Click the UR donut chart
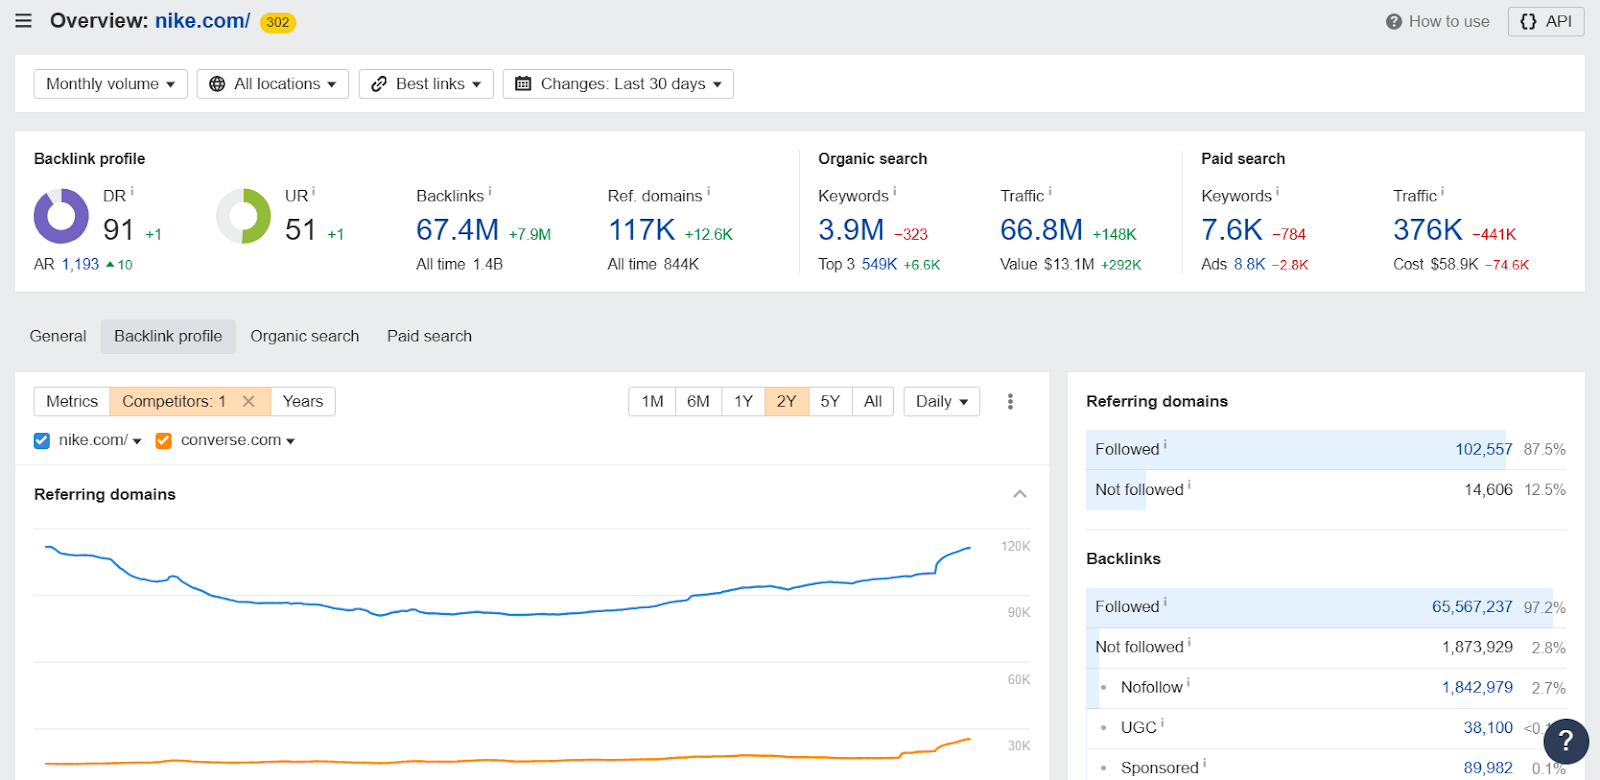The height and width of the screenshot is (780, 1600). 243,216
